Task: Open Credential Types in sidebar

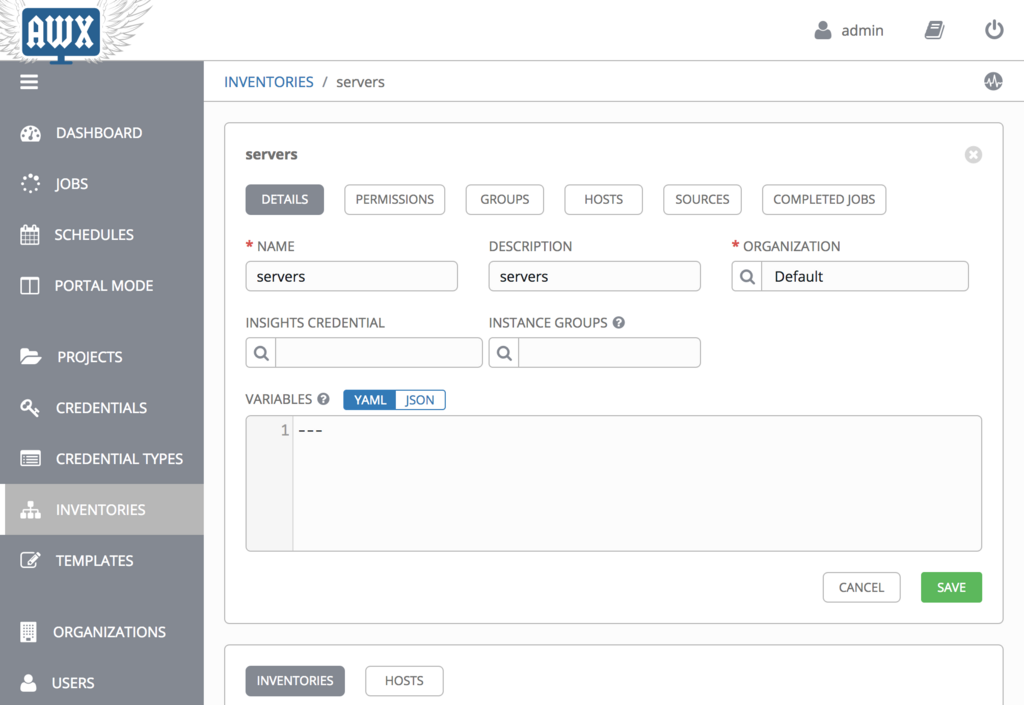Action: 102,459
